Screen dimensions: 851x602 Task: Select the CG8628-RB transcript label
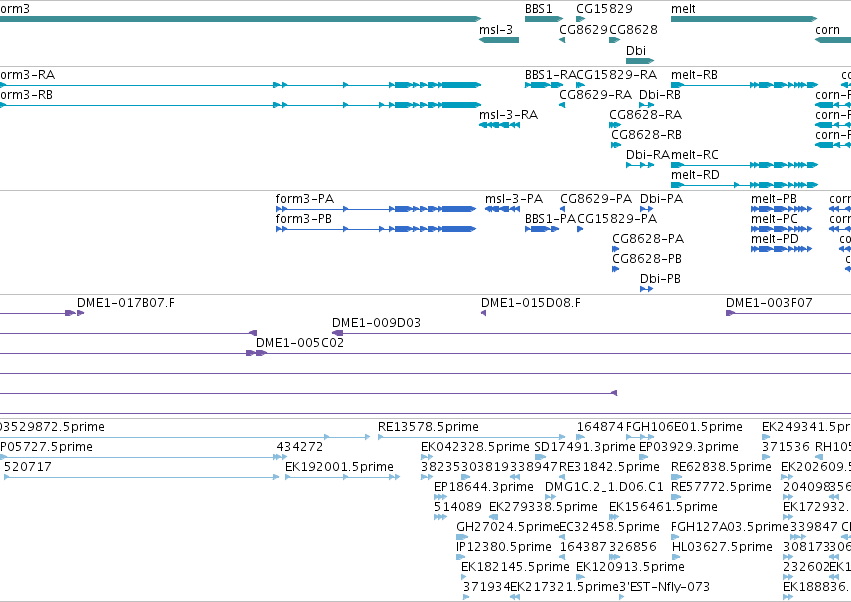tap(646, 135)
